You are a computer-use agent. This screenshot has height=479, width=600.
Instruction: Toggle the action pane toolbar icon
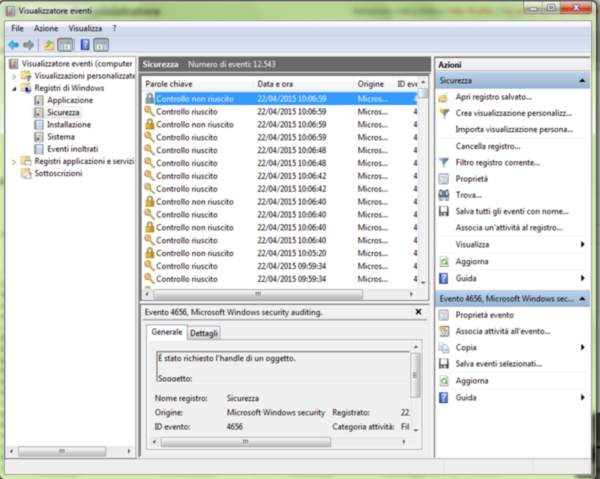101,45
